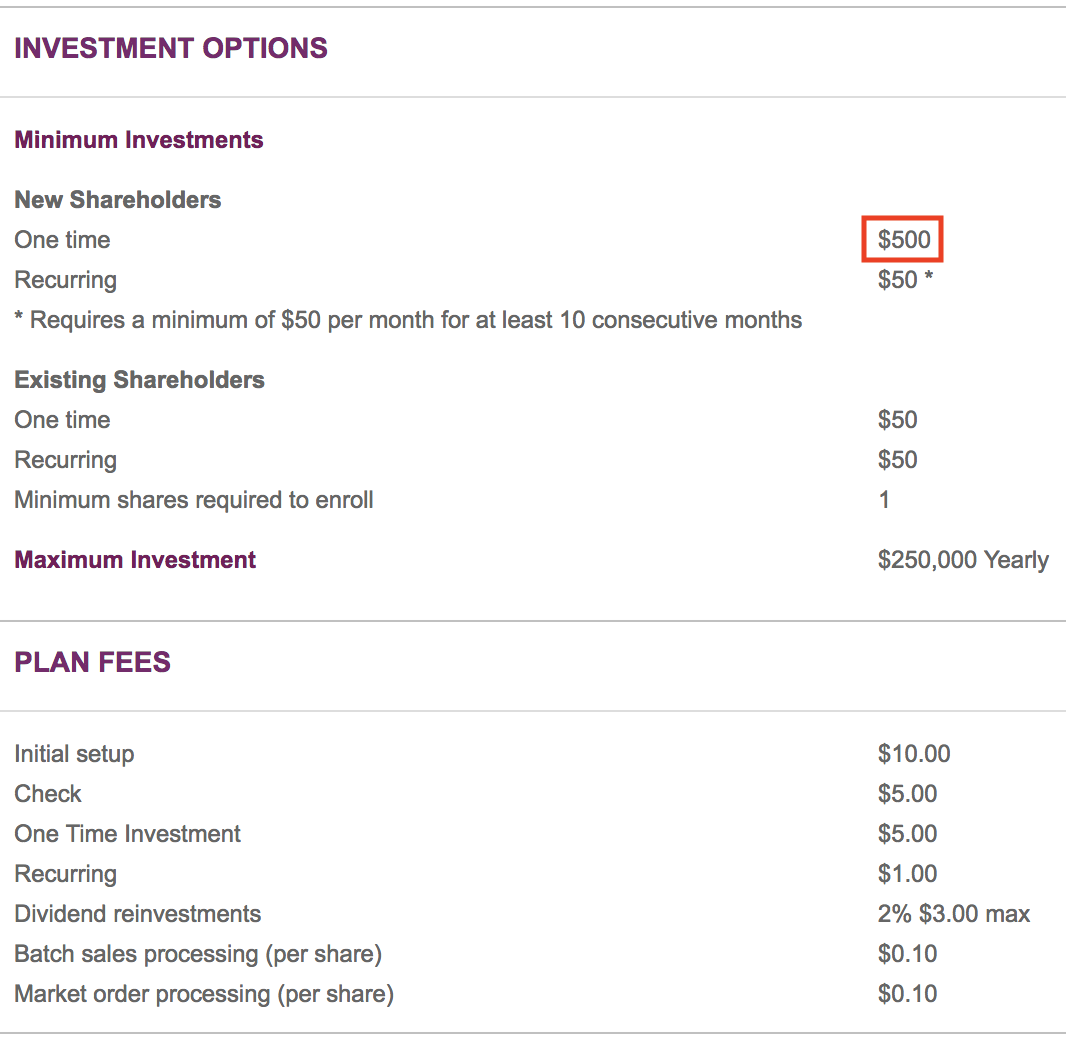This screenshot has width=1066, height=1044.
Task: Click the New Shareholders label
Action: tap(118, 199)
